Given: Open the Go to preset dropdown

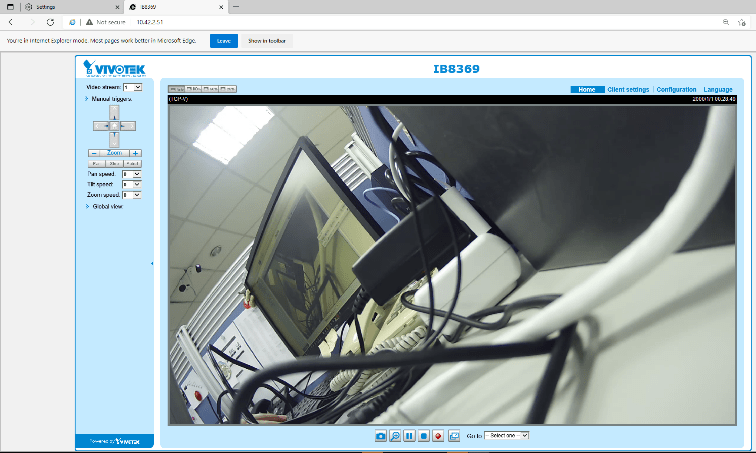Looking at the screenshot, I should pos(507,436).
